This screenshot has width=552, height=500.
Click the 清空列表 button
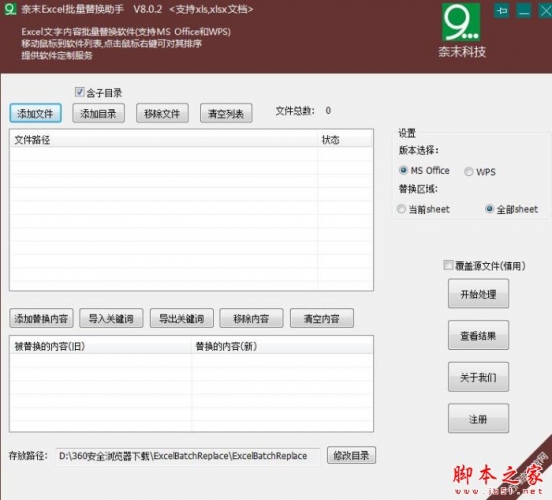[x=226, y=113]
